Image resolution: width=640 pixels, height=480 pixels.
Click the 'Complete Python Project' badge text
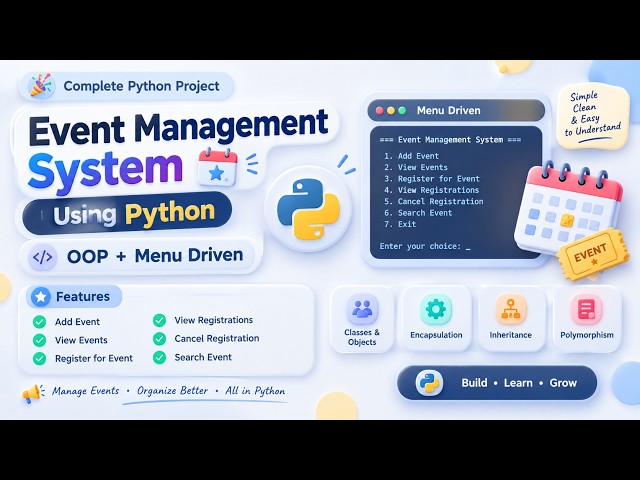pyautogui.click(x=141, y=86)
